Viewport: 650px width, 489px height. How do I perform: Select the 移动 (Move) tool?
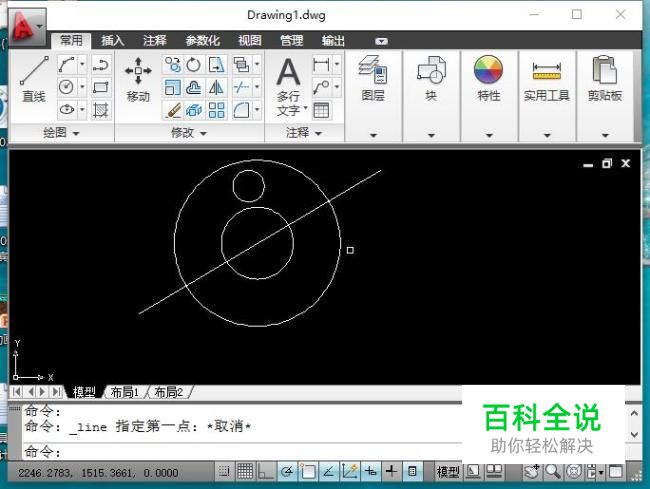tap(138, 80)
